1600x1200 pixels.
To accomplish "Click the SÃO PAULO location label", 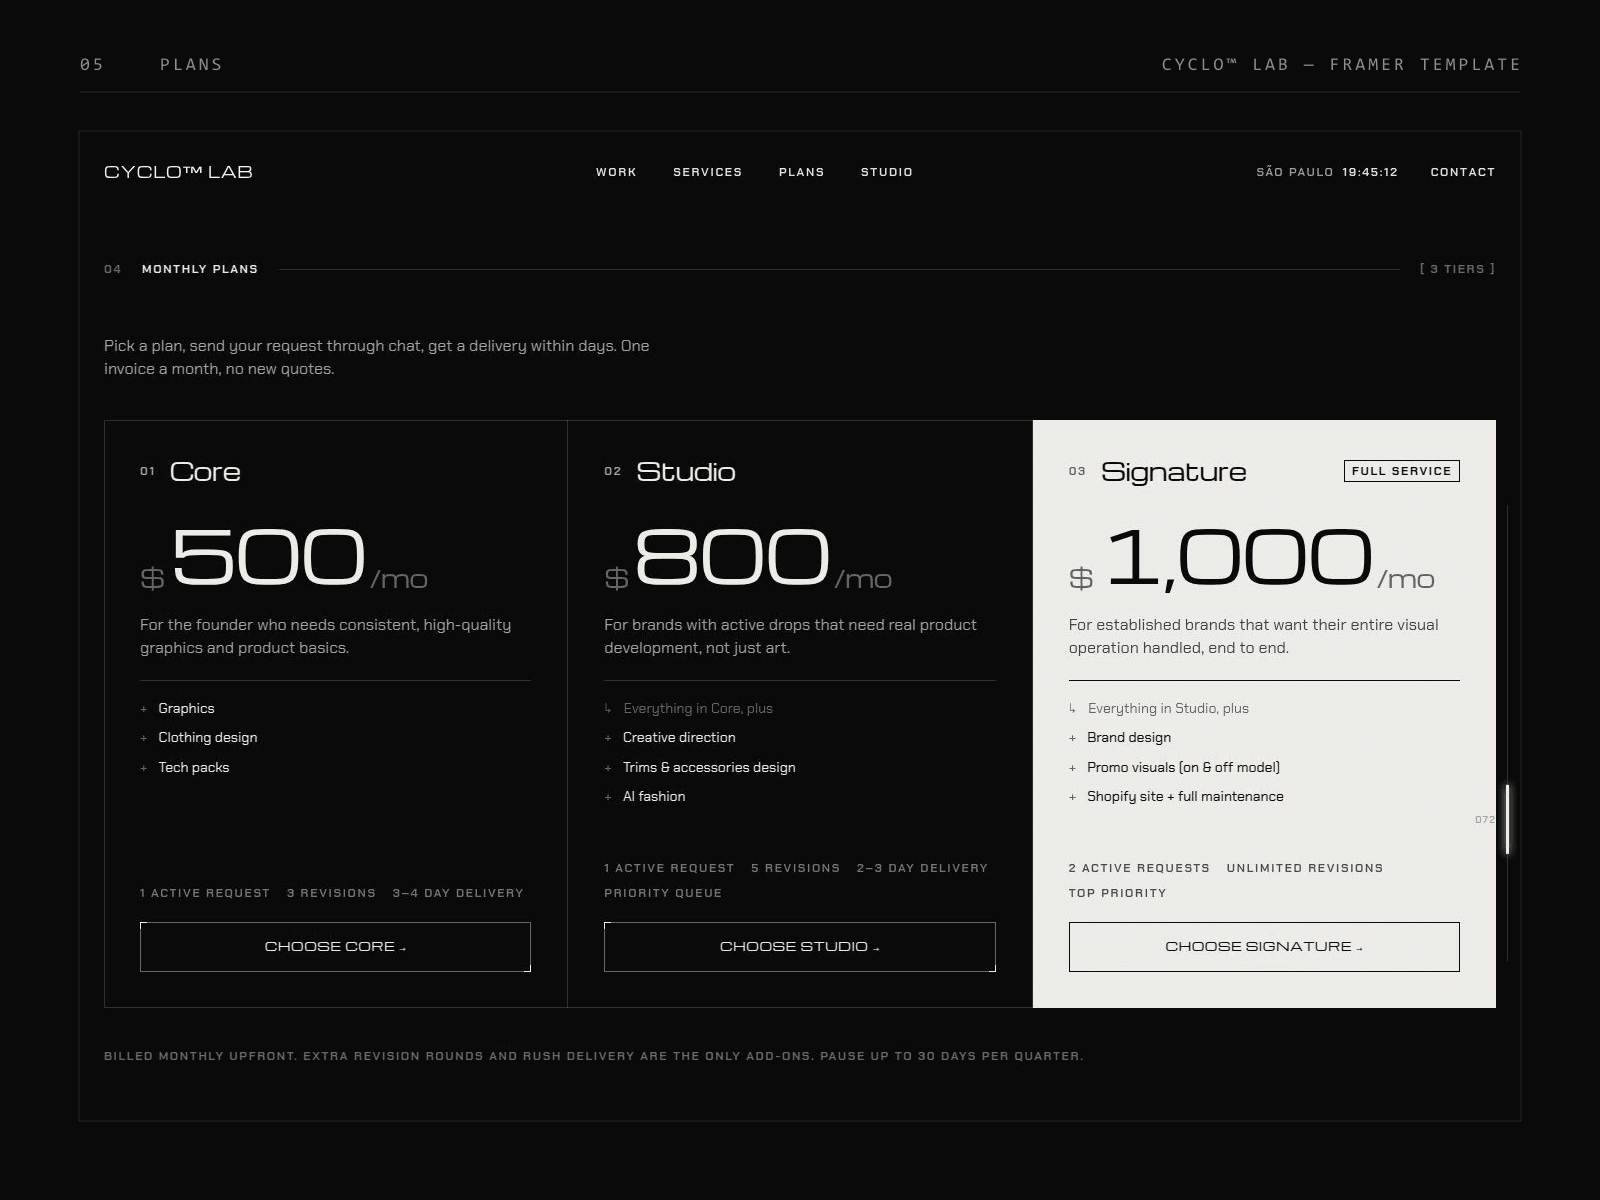I will click(1294, 172).
